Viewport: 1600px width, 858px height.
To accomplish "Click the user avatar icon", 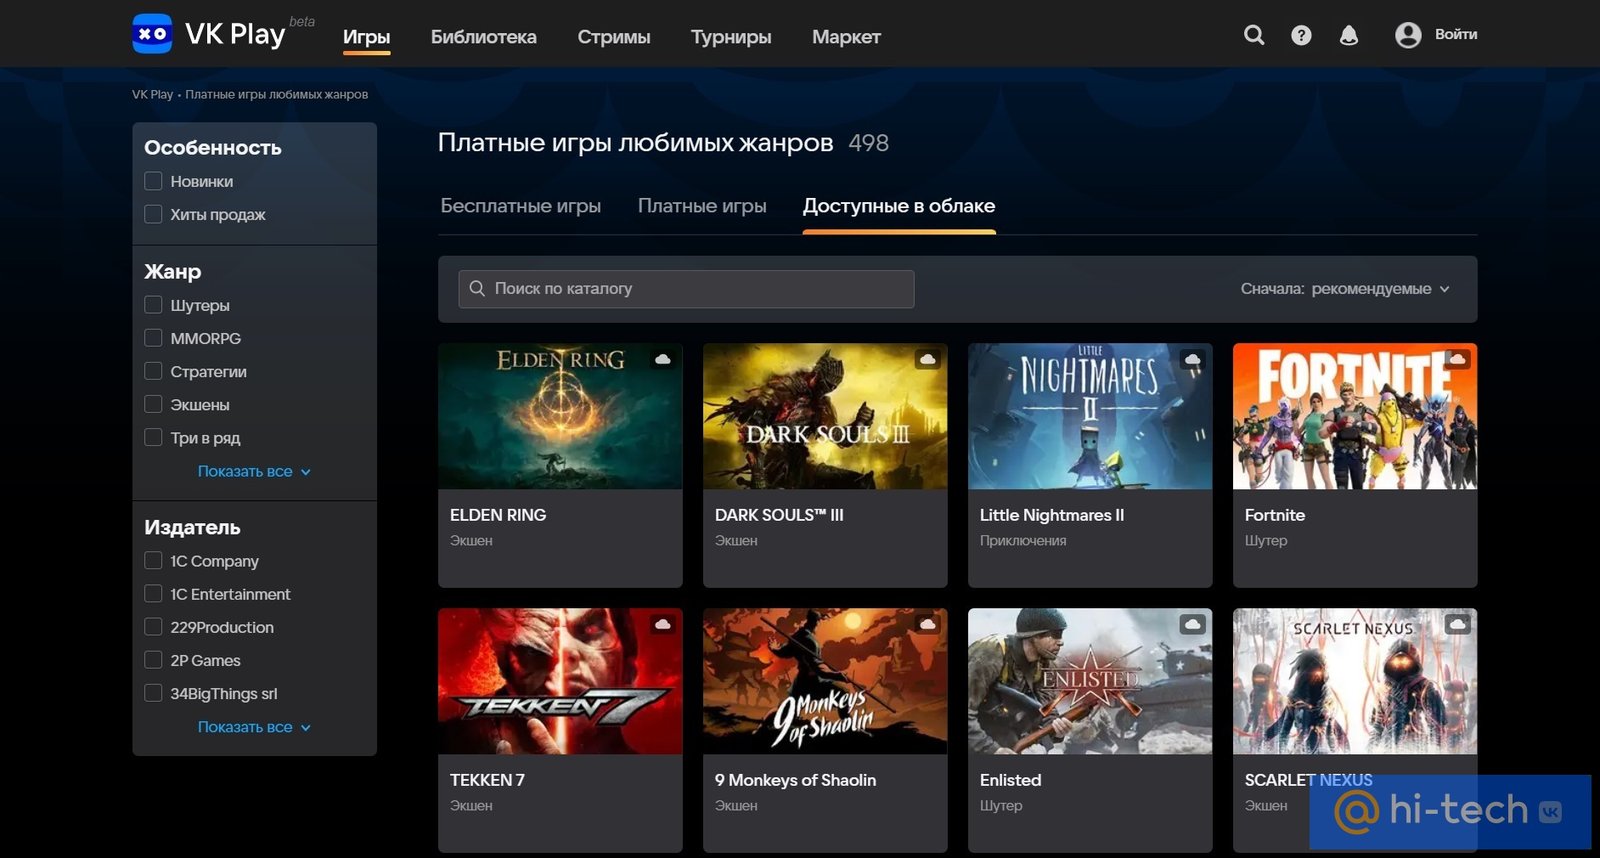I will 1408,35.
